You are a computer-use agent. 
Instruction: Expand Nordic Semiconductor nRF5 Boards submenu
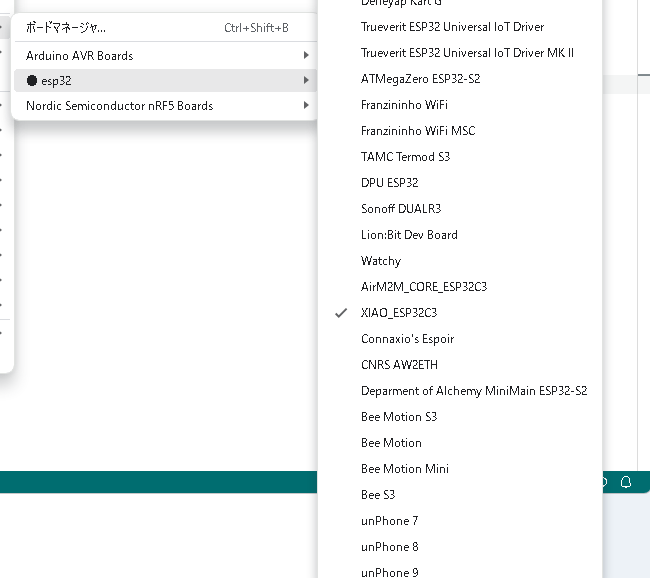click(x=165, y=106)
